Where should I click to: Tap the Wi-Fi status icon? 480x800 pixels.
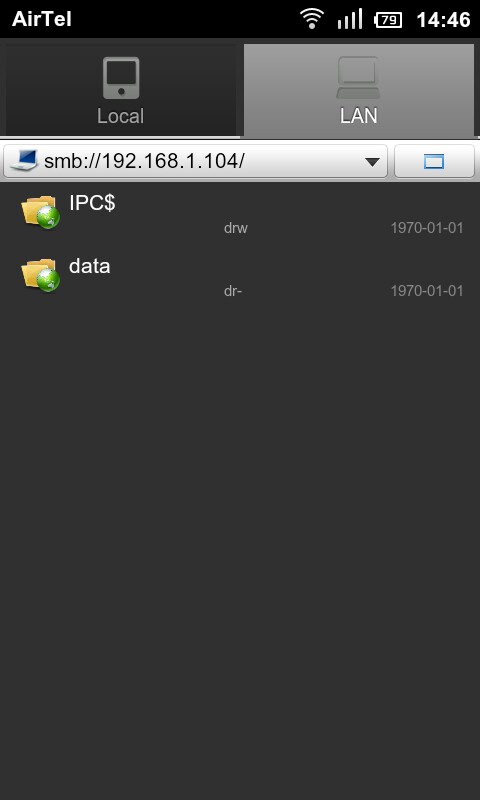click(311, 19)
